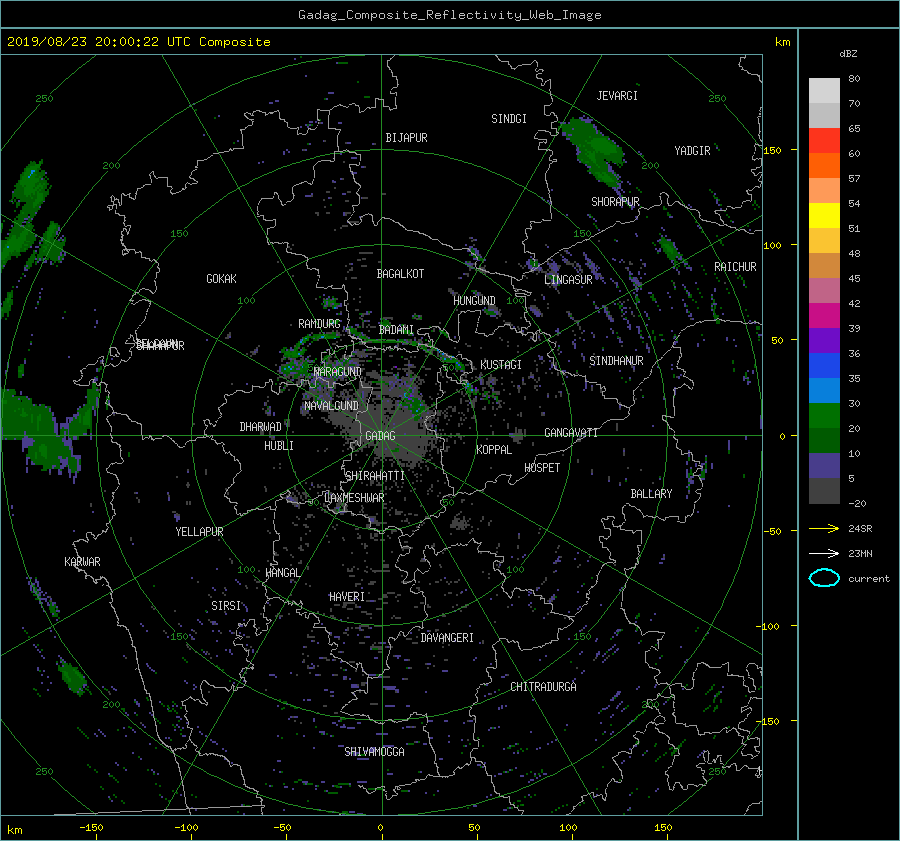The width and height of the screenshot is (900, 841).
Task: Click the KUSTAGI city label
Action: point(501,365)
